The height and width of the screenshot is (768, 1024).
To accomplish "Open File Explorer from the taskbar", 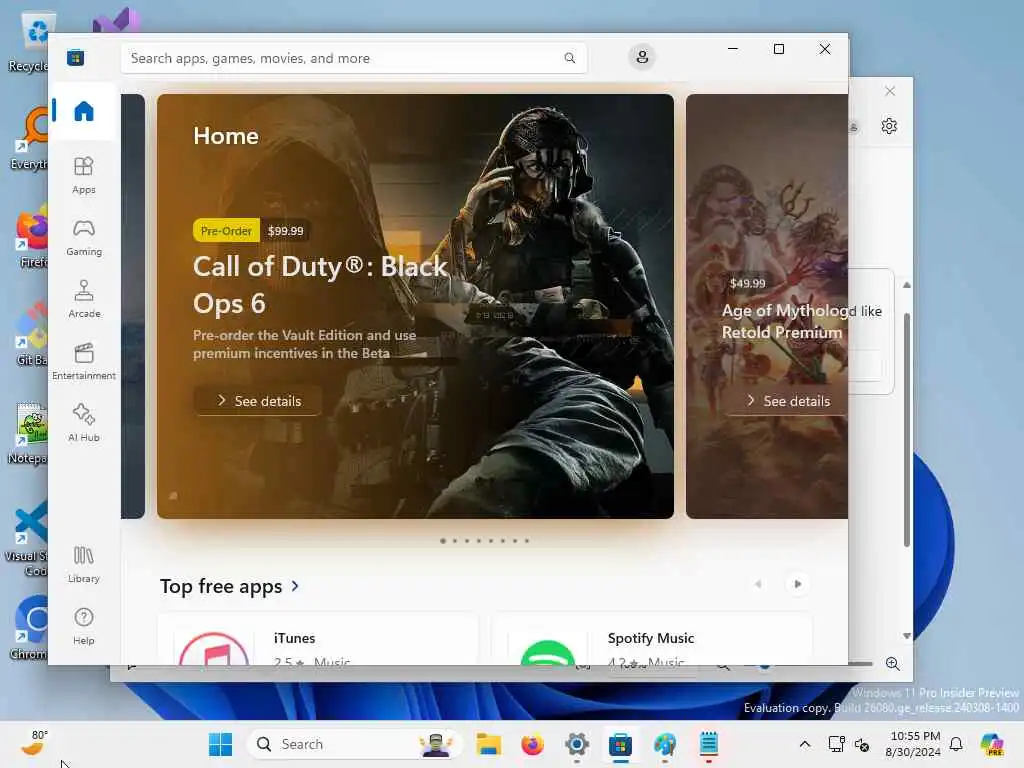I will point(488,744).
